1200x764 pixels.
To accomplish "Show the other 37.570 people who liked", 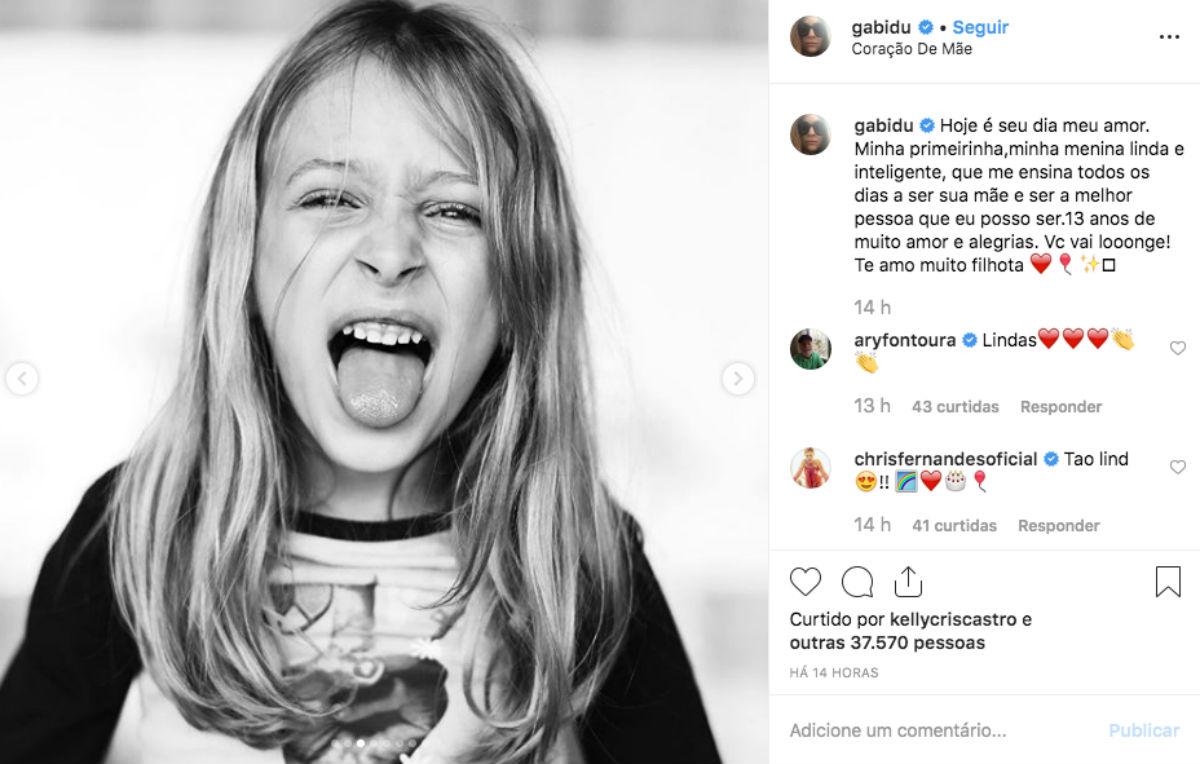I will (x=887, y=643).
